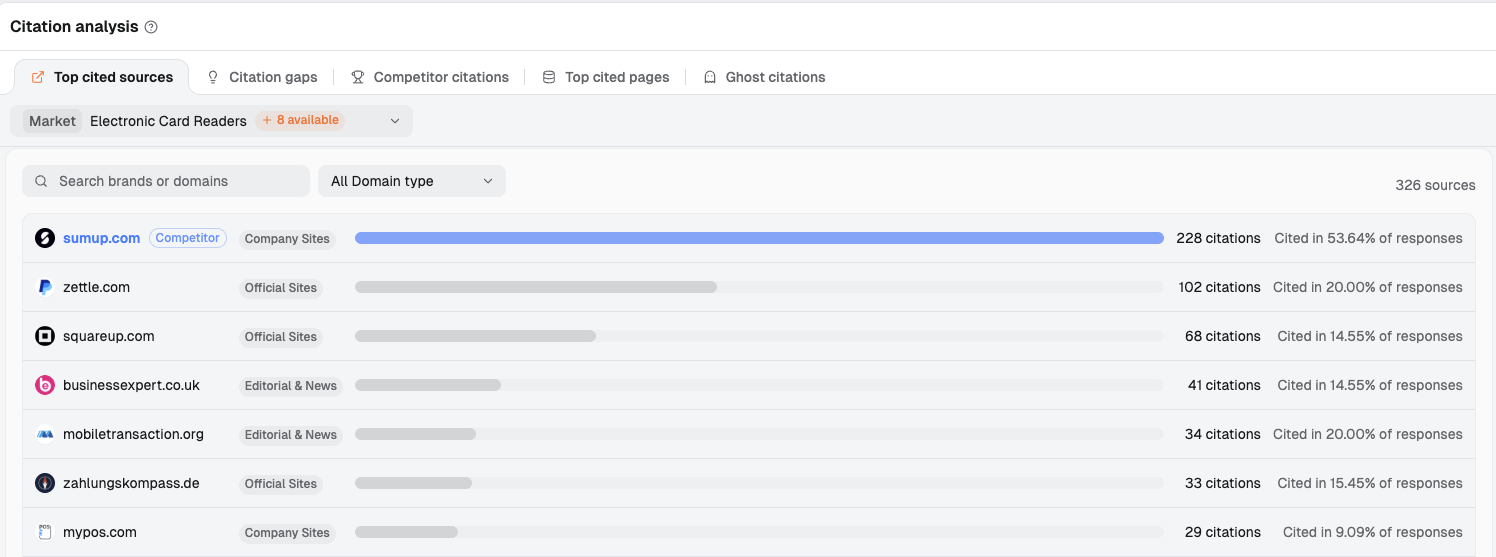Click the '34 citations' value
This screenshot has width=1496, height=557.
pyautogui.click(x=1223, y=434)
